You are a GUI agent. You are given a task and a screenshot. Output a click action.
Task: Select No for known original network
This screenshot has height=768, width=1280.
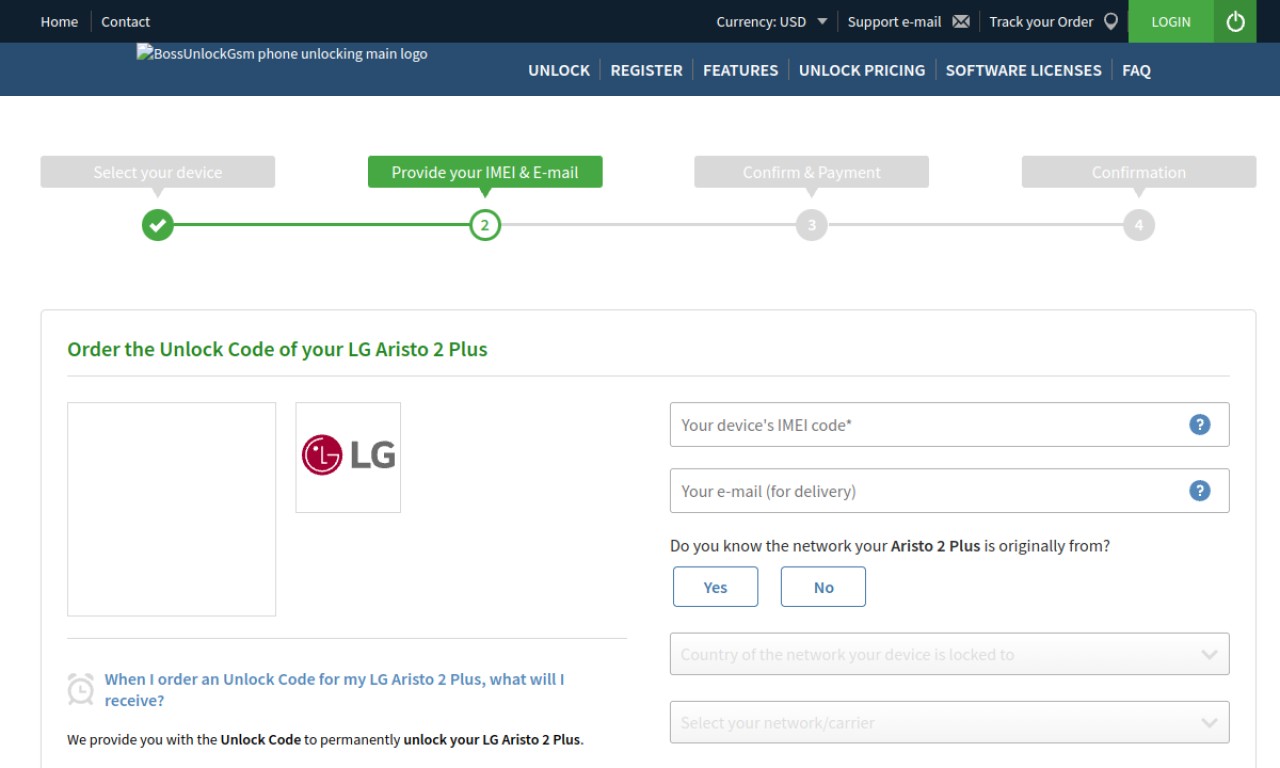823,587
